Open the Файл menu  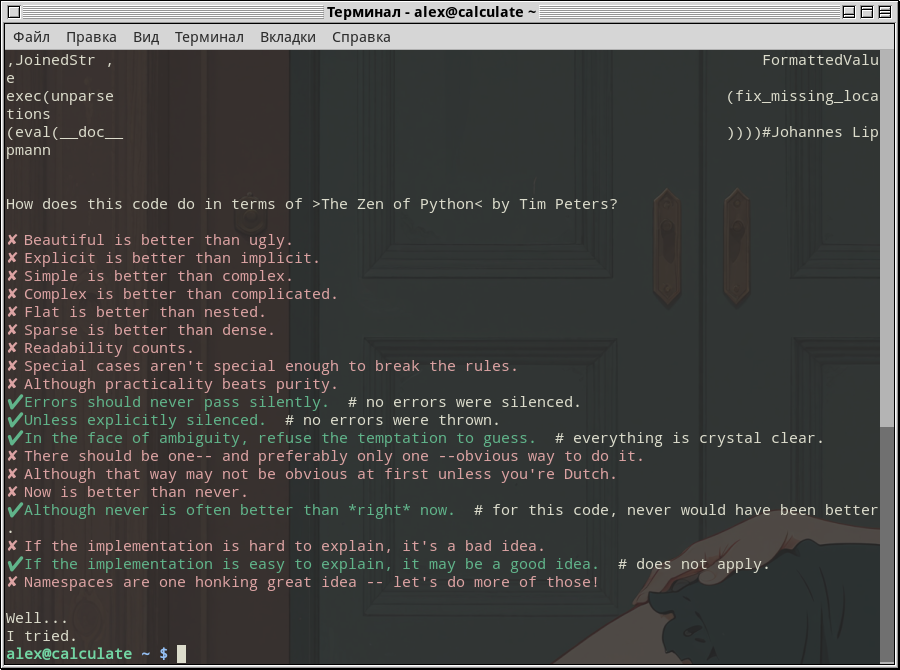pyautogui.click(x=31, y=37)
